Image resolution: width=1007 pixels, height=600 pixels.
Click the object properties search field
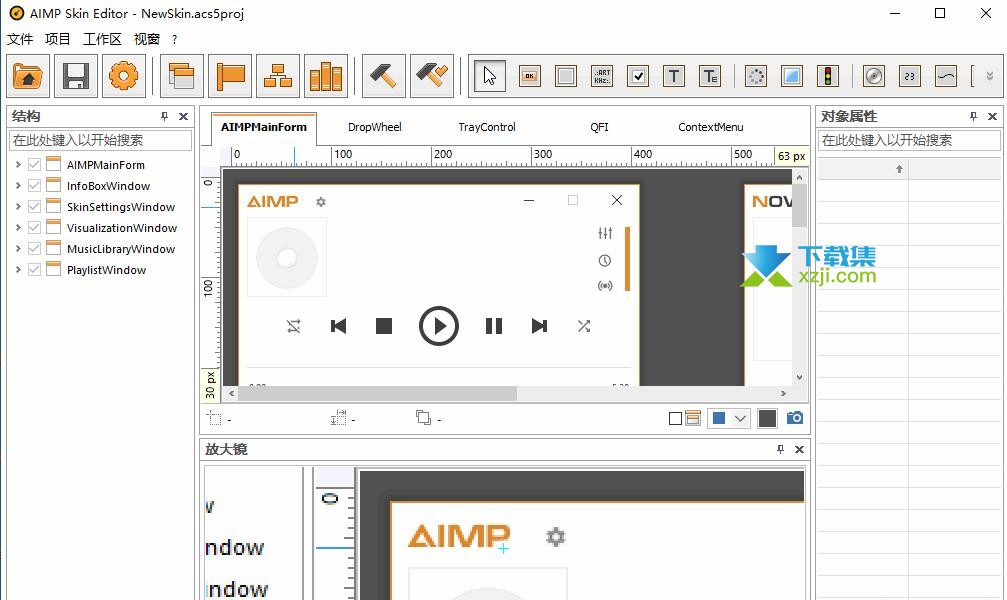click(x=909, y=140)
